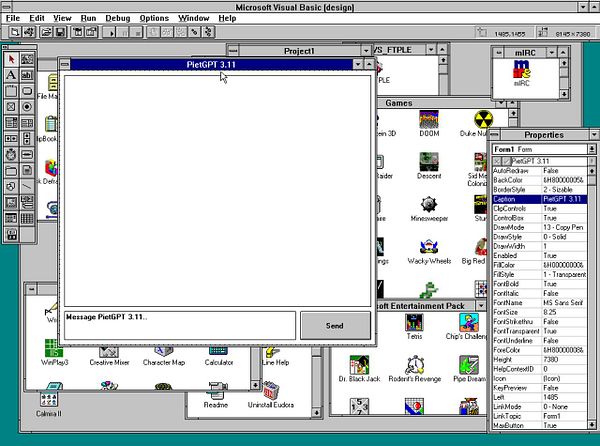Open the PietGPT form control-menu box
This screenshot has width=600, height=446.
65,64
